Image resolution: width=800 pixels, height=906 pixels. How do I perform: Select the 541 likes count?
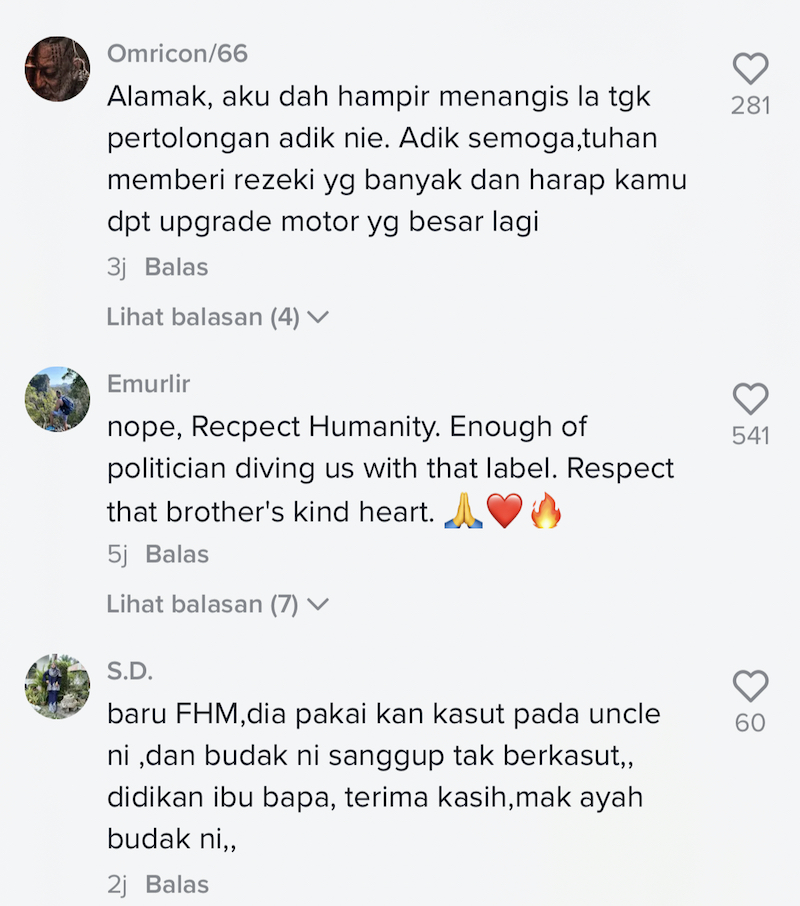[x=750, y=436]
